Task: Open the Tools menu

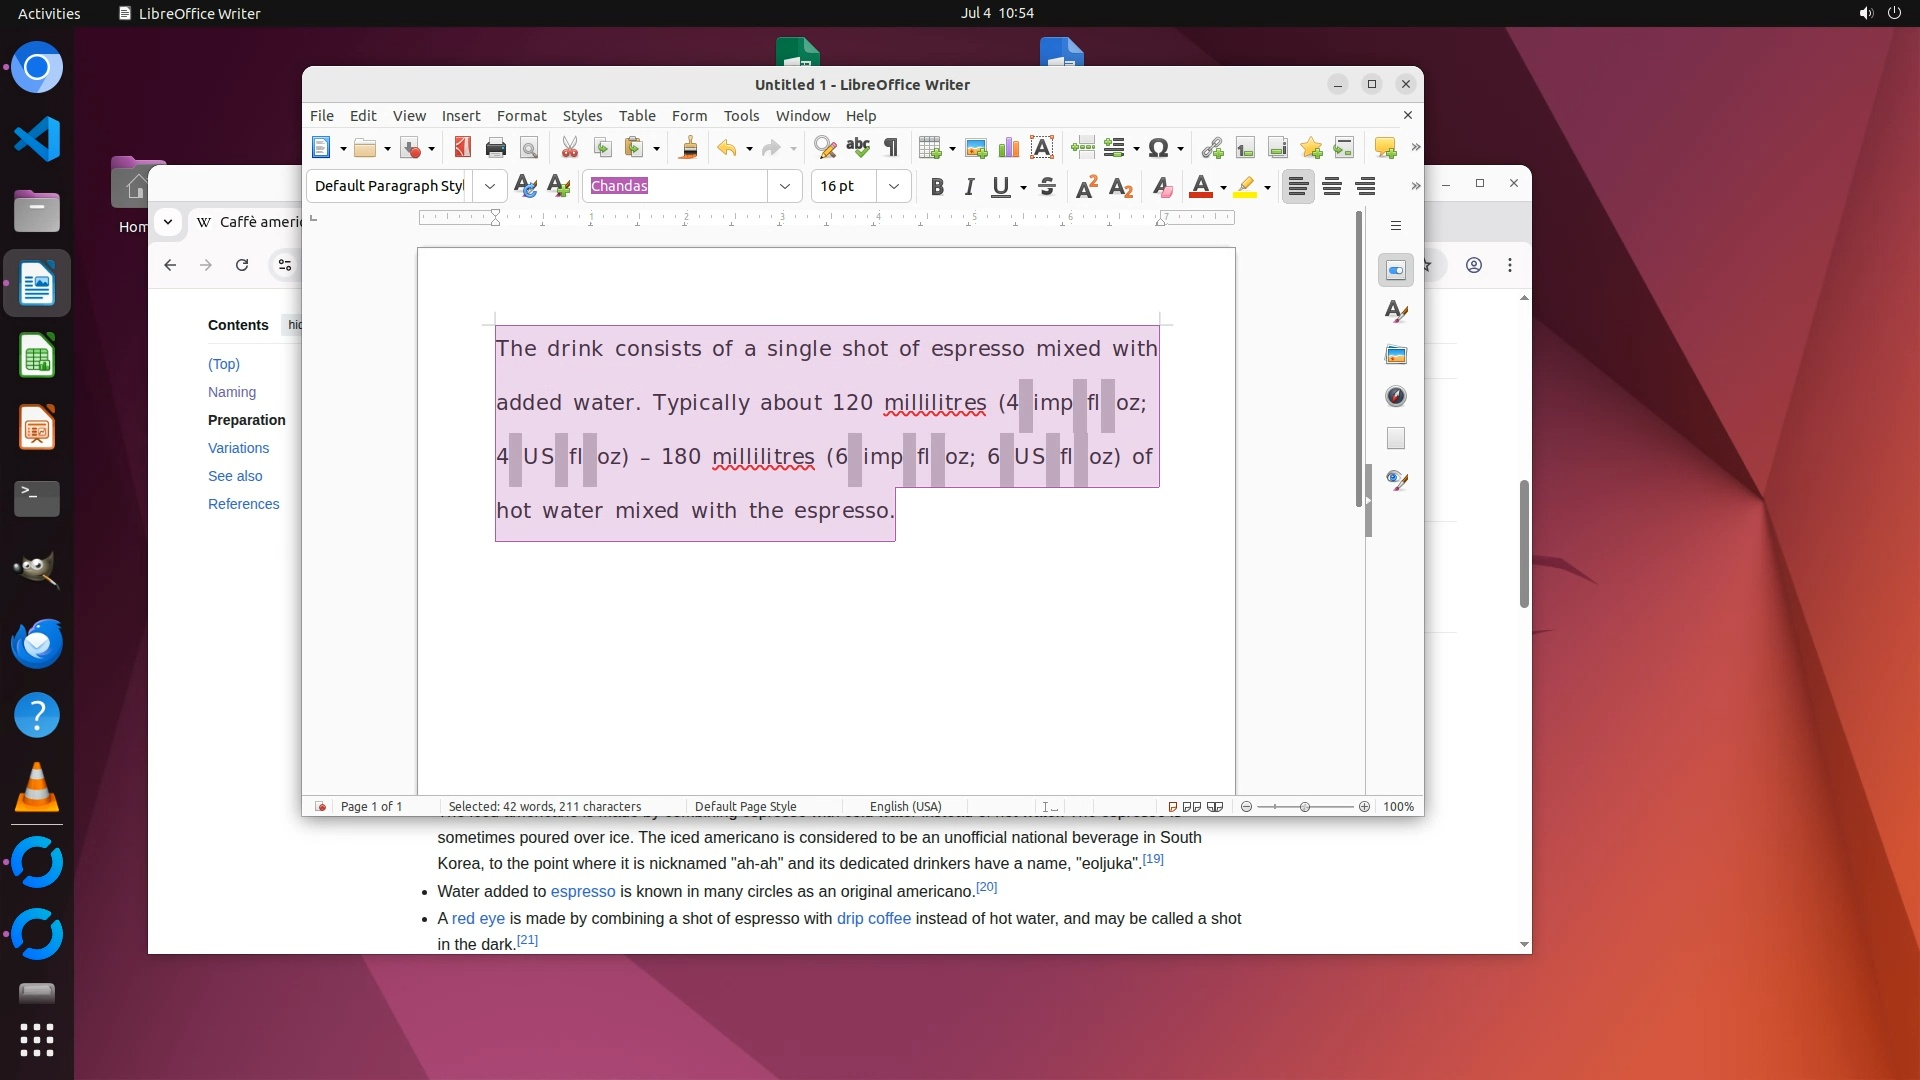Action: pyautogui.click(x=741, y=116)
